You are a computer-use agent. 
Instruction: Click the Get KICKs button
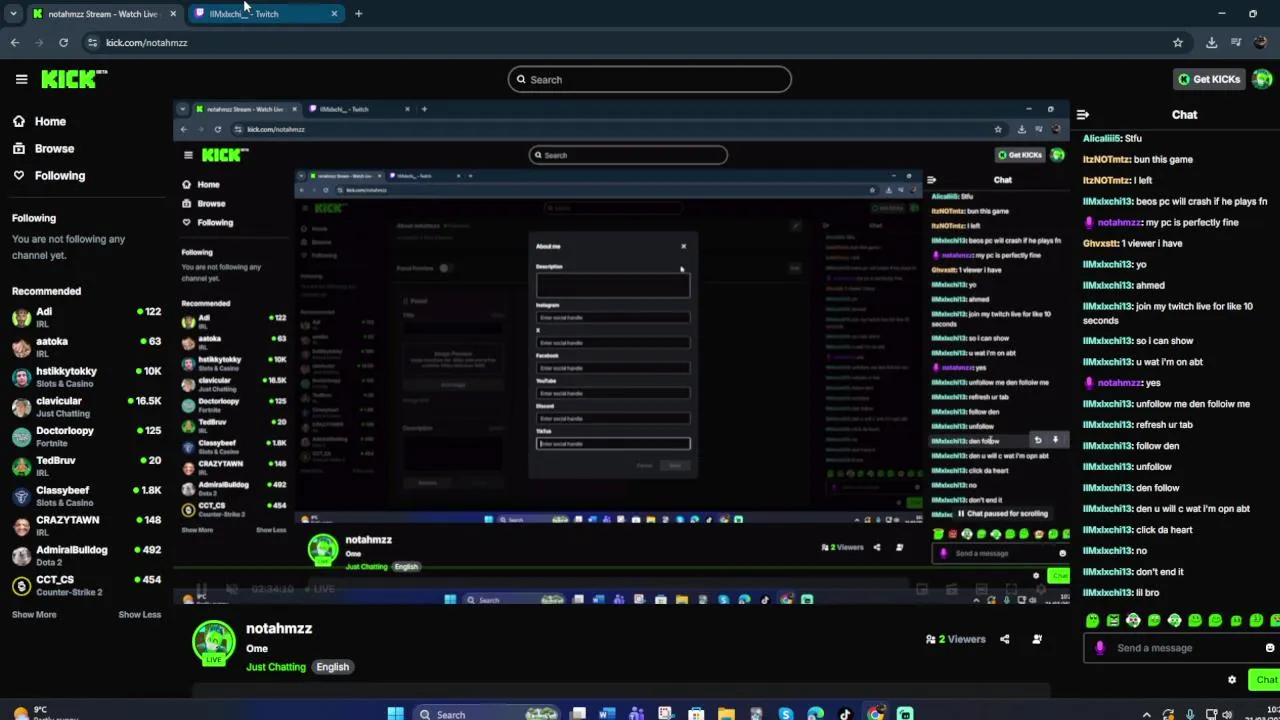click(x=1209, y=79)
